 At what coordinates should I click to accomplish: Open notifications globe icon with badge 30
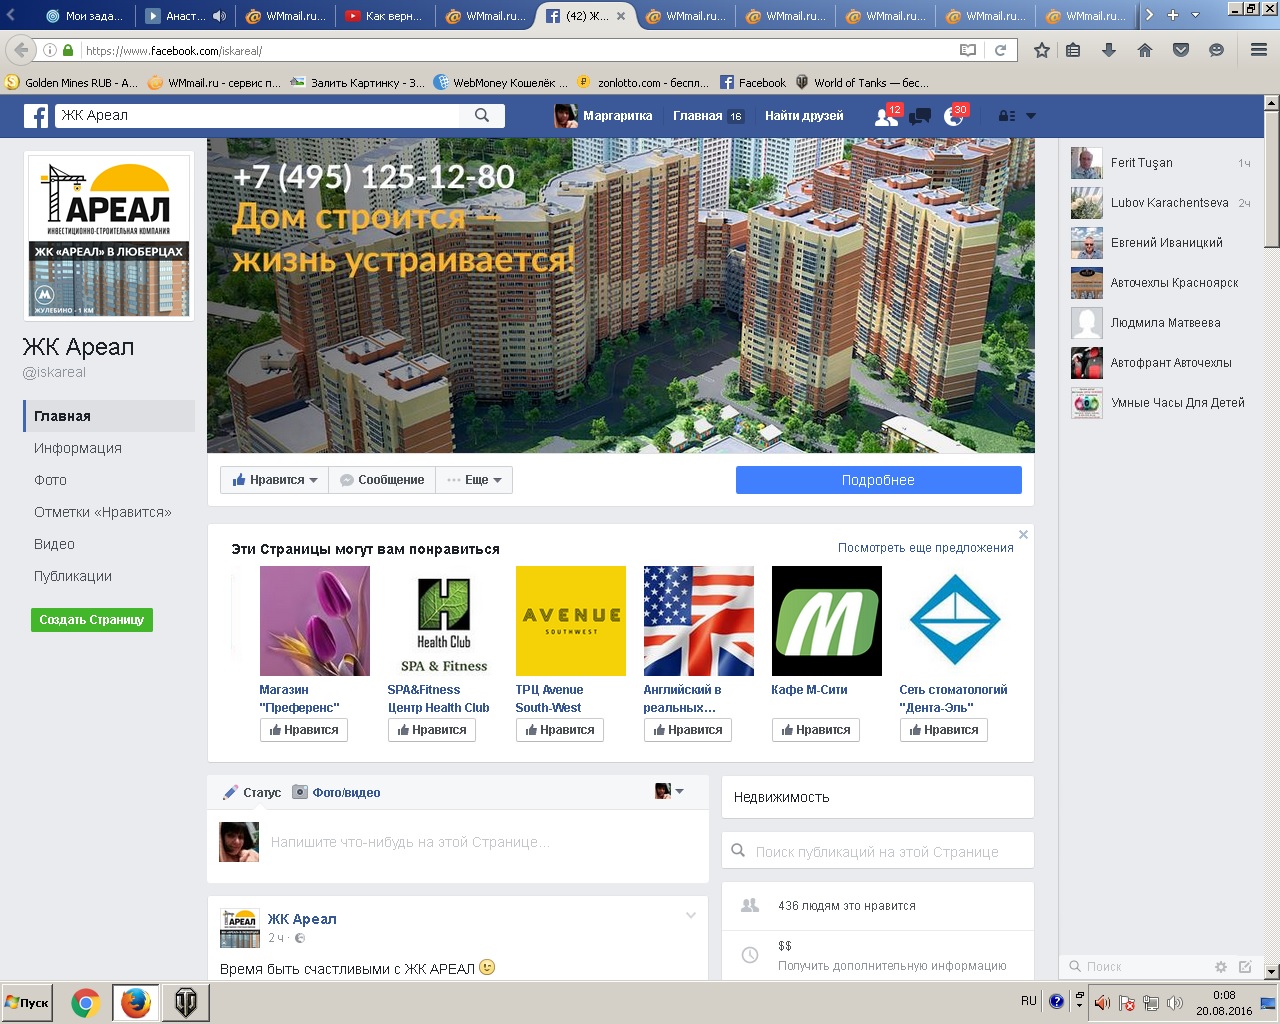tap(954, 116)
